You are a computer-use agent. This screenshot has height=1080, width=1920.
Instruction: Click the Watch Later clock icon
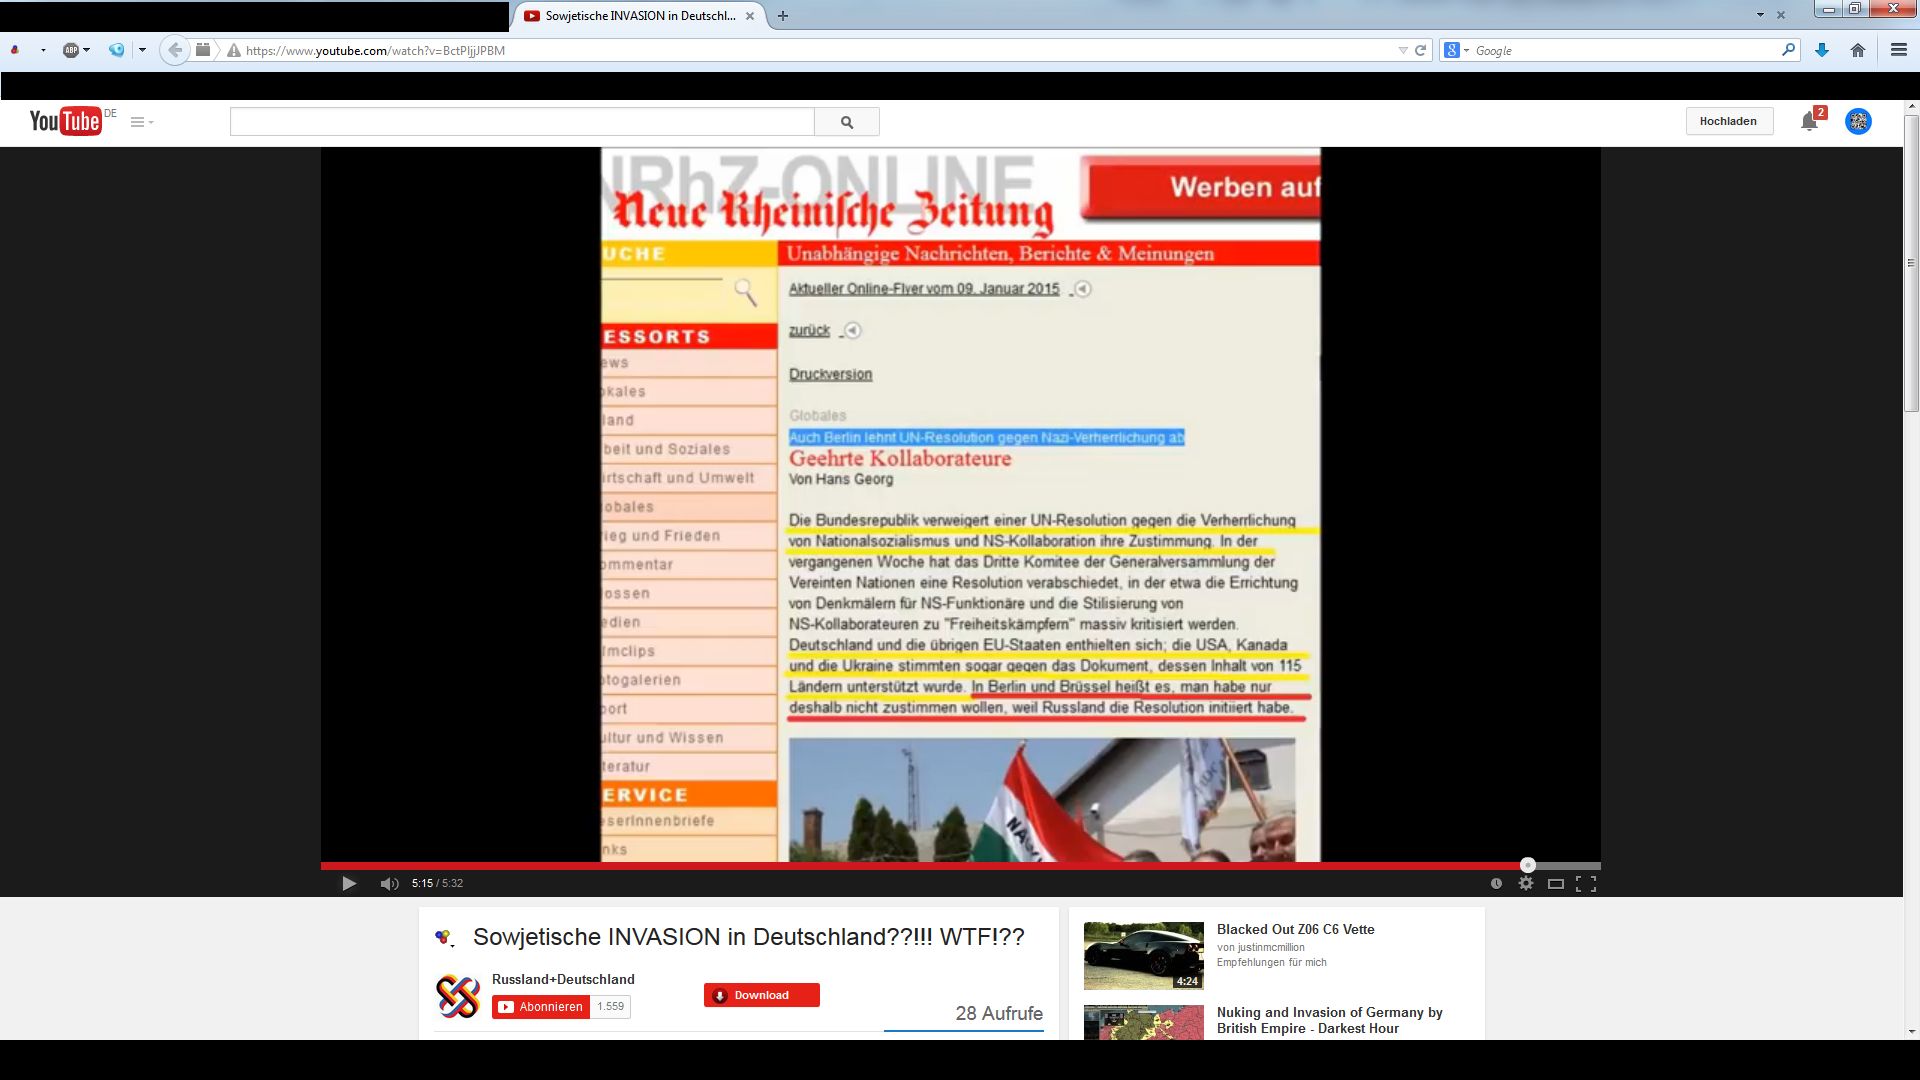click(x=1496, y=883)
